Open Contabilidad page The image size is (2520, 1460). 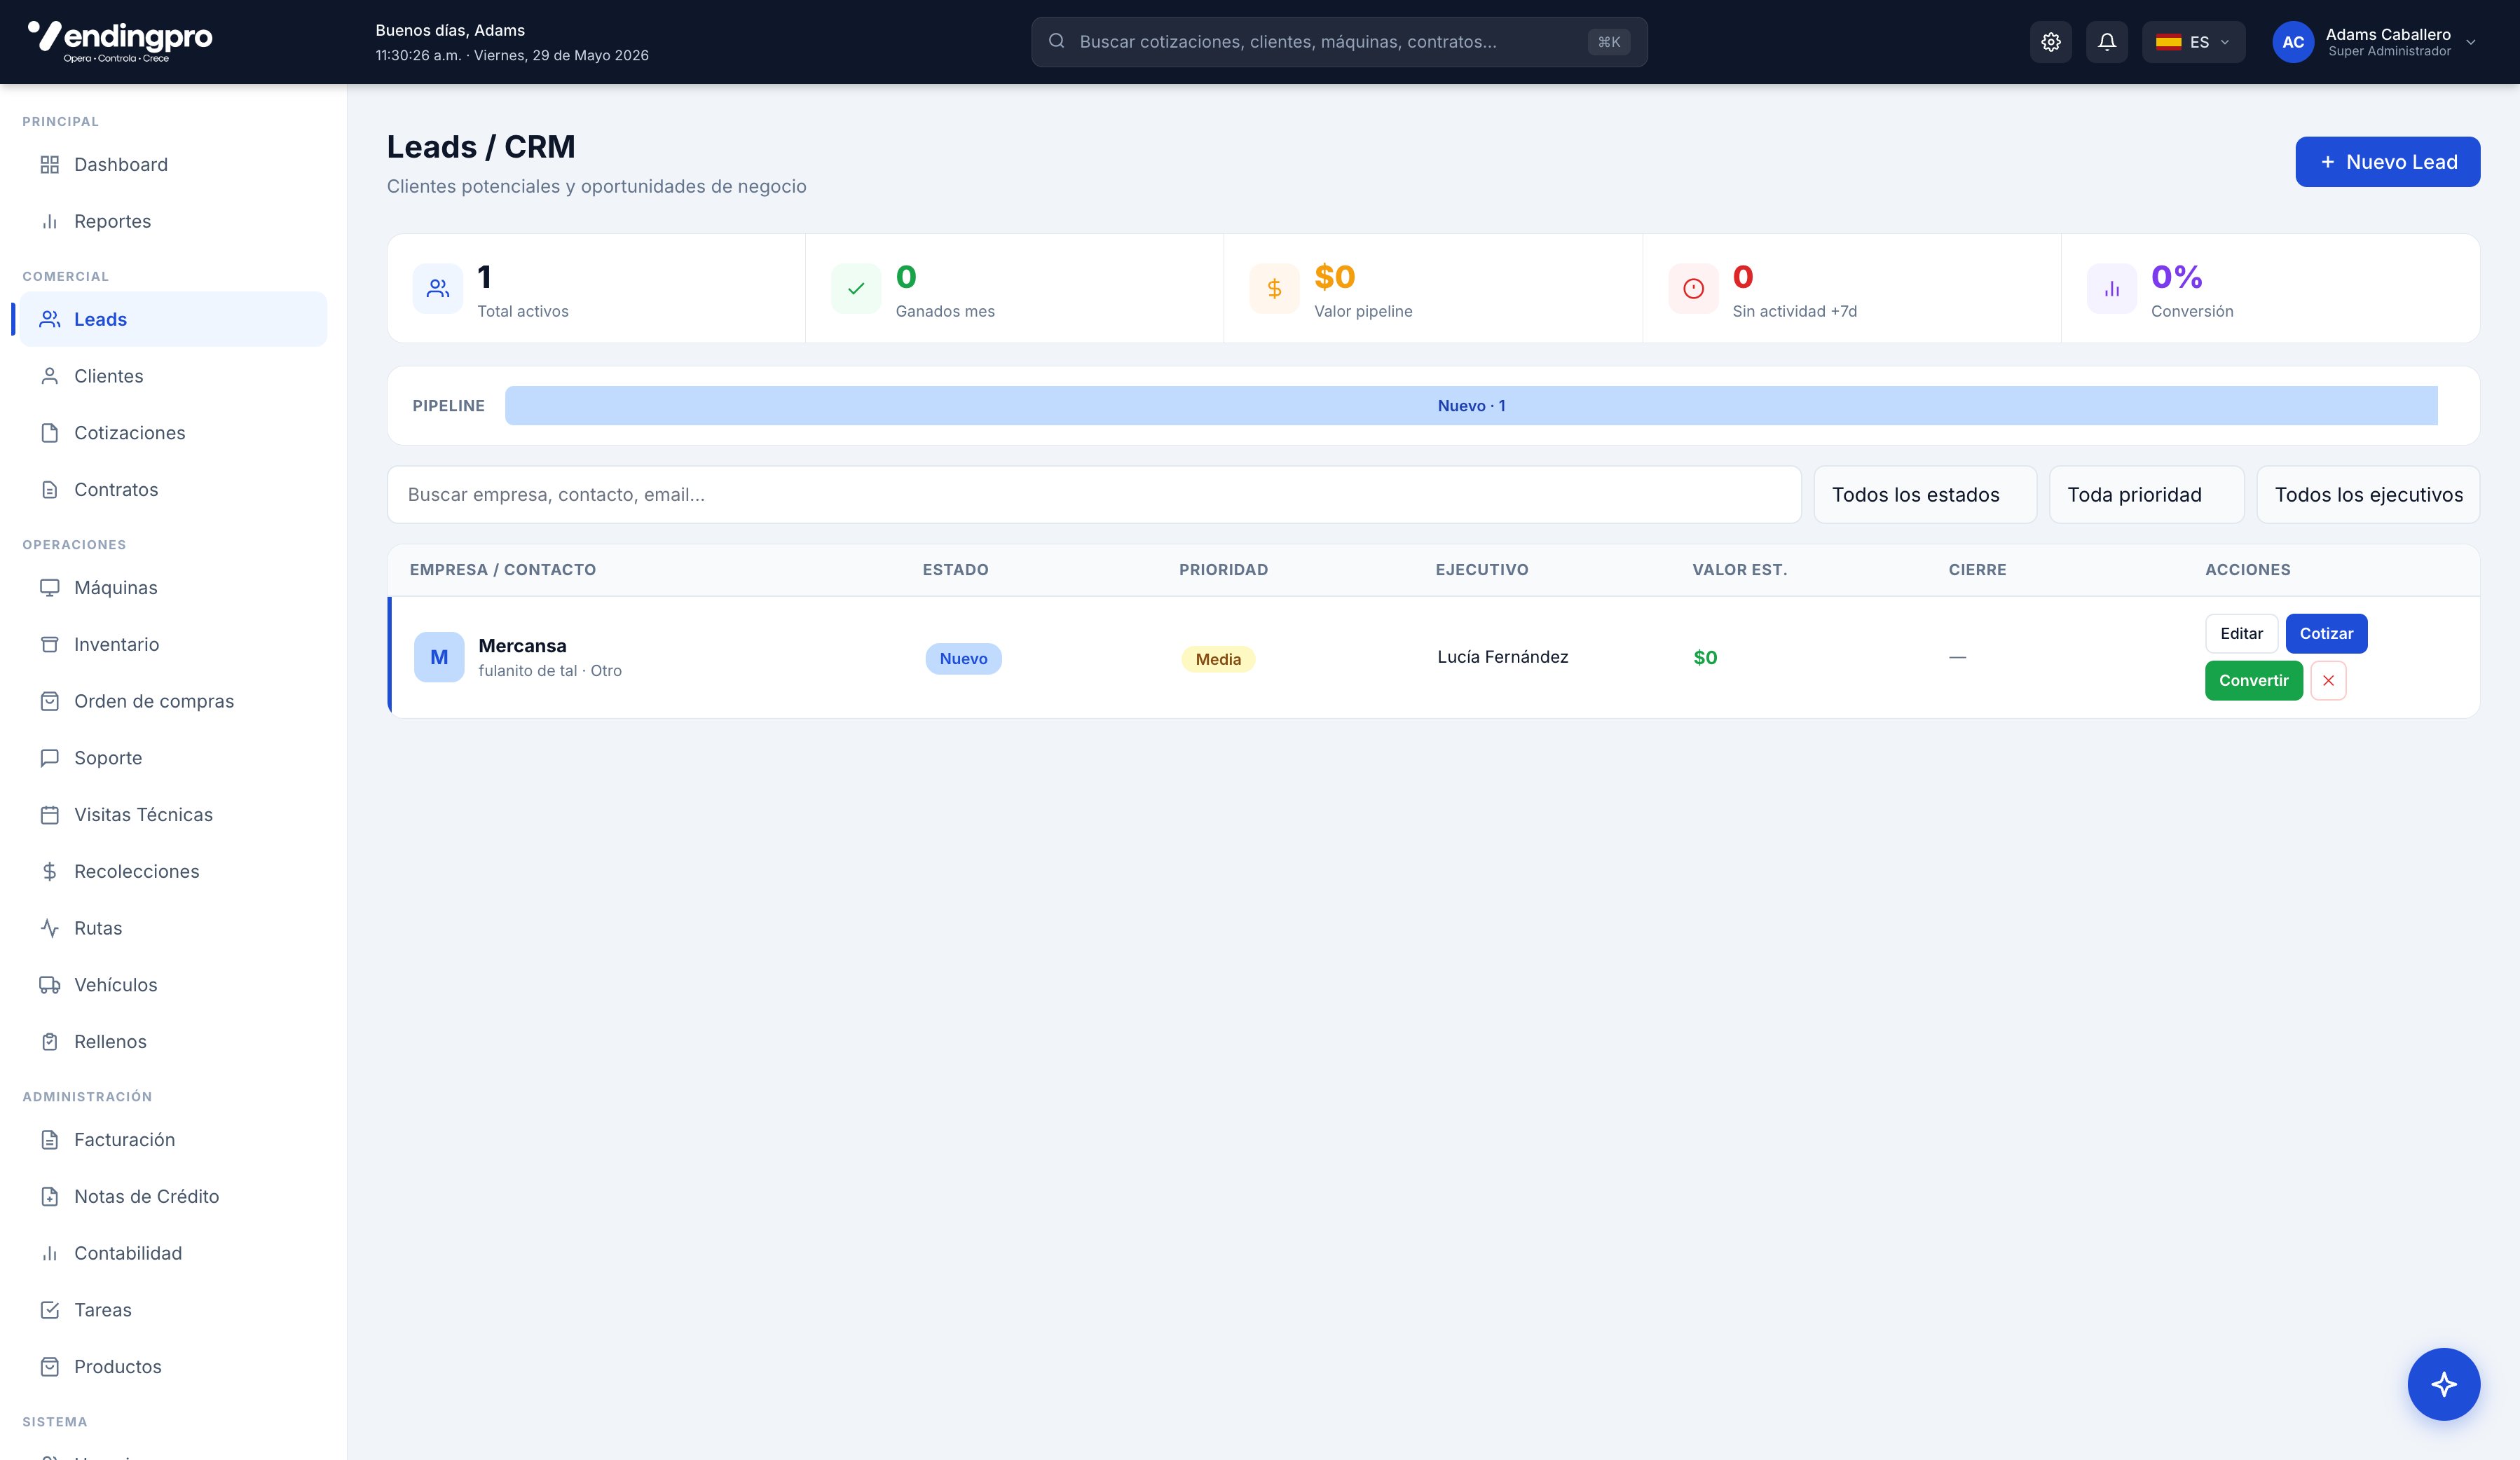(173, 1253)
